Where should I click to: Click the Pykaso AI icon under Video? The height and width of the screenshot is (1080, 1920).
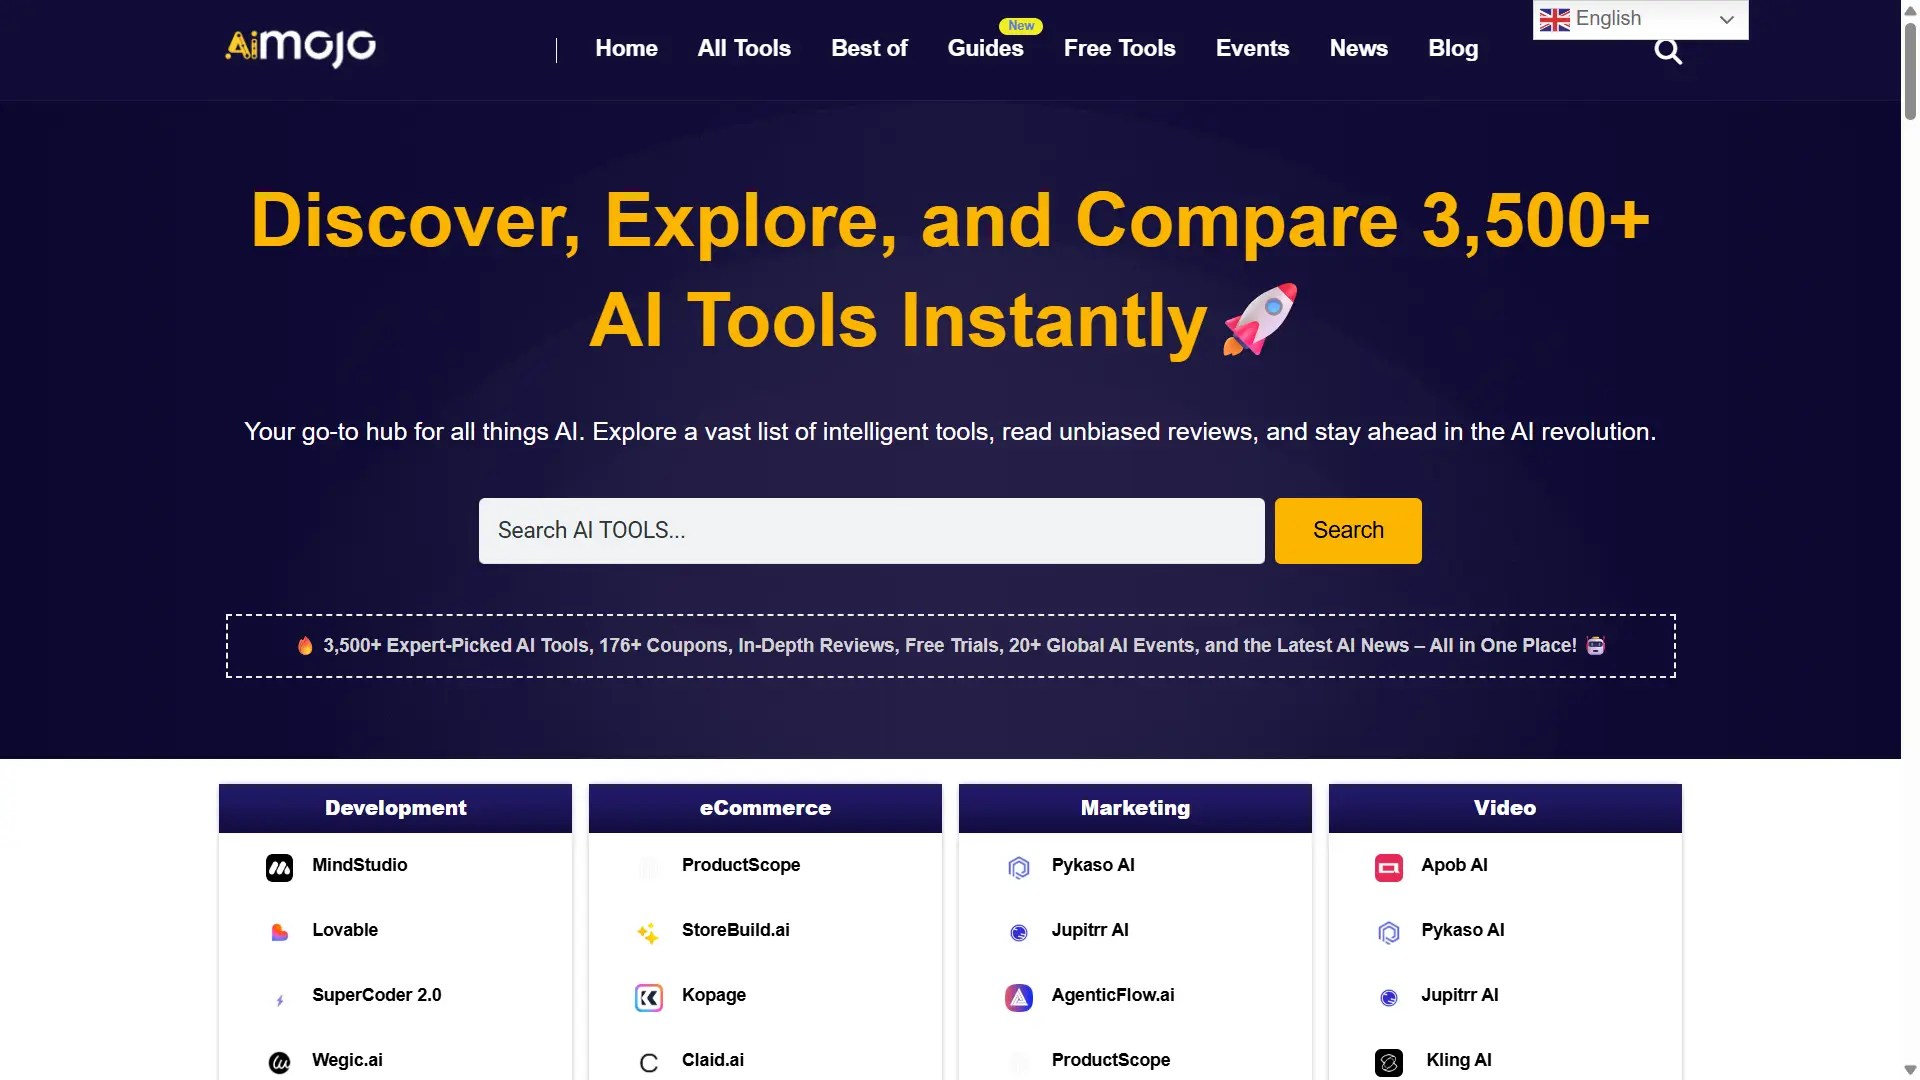pyautogui.click(x=1388, y=933)
